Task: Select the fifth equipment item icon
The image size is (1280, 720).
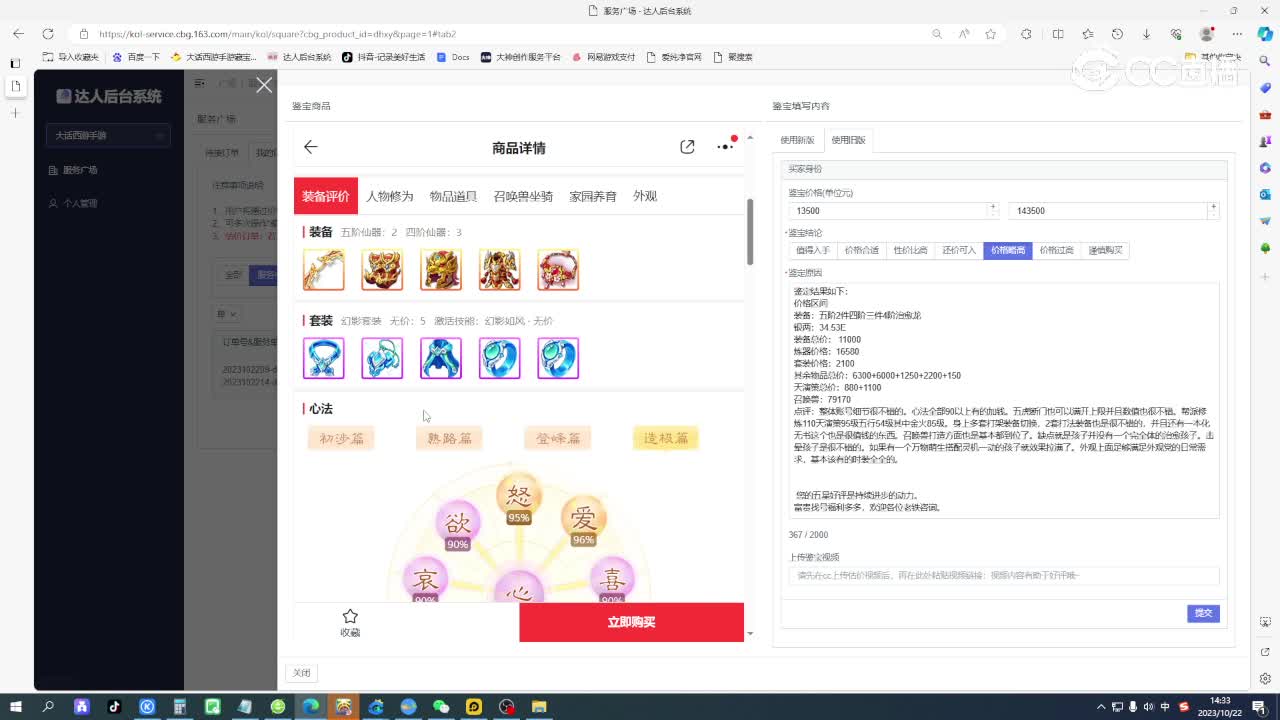Action: [x=558, y=270]
